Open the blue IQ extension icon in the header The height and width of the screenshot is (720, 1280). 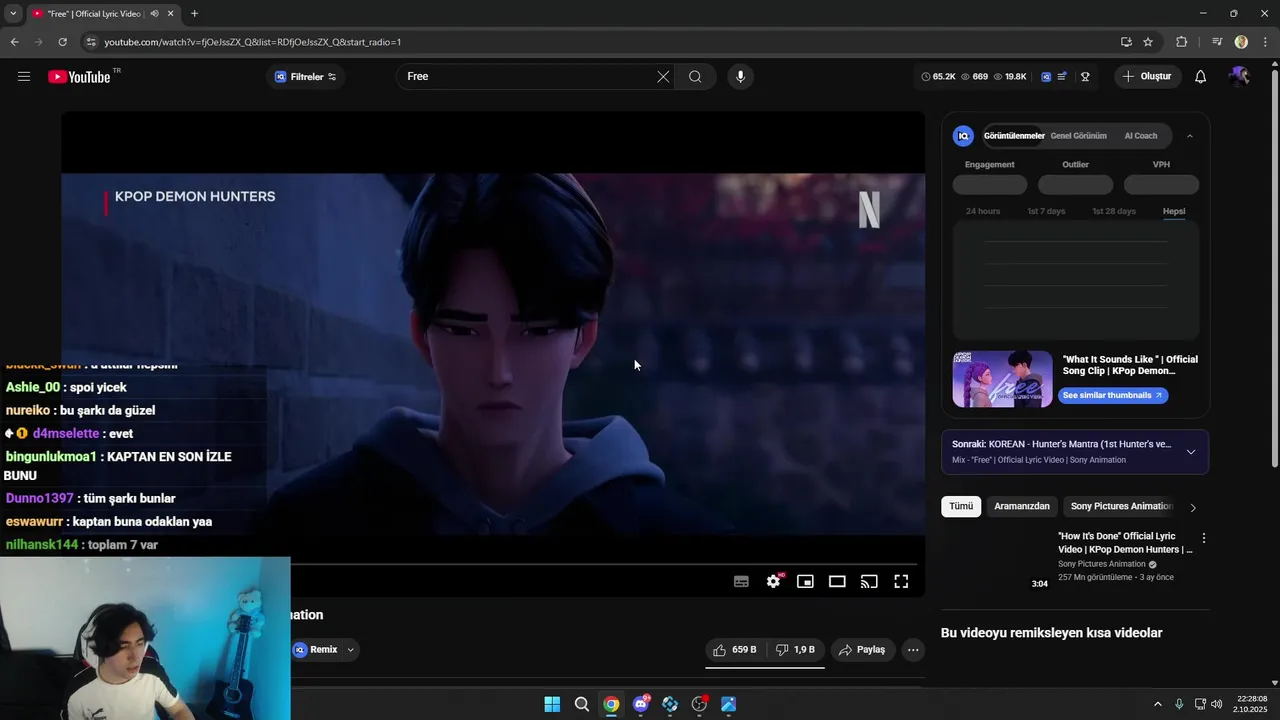1046,77
